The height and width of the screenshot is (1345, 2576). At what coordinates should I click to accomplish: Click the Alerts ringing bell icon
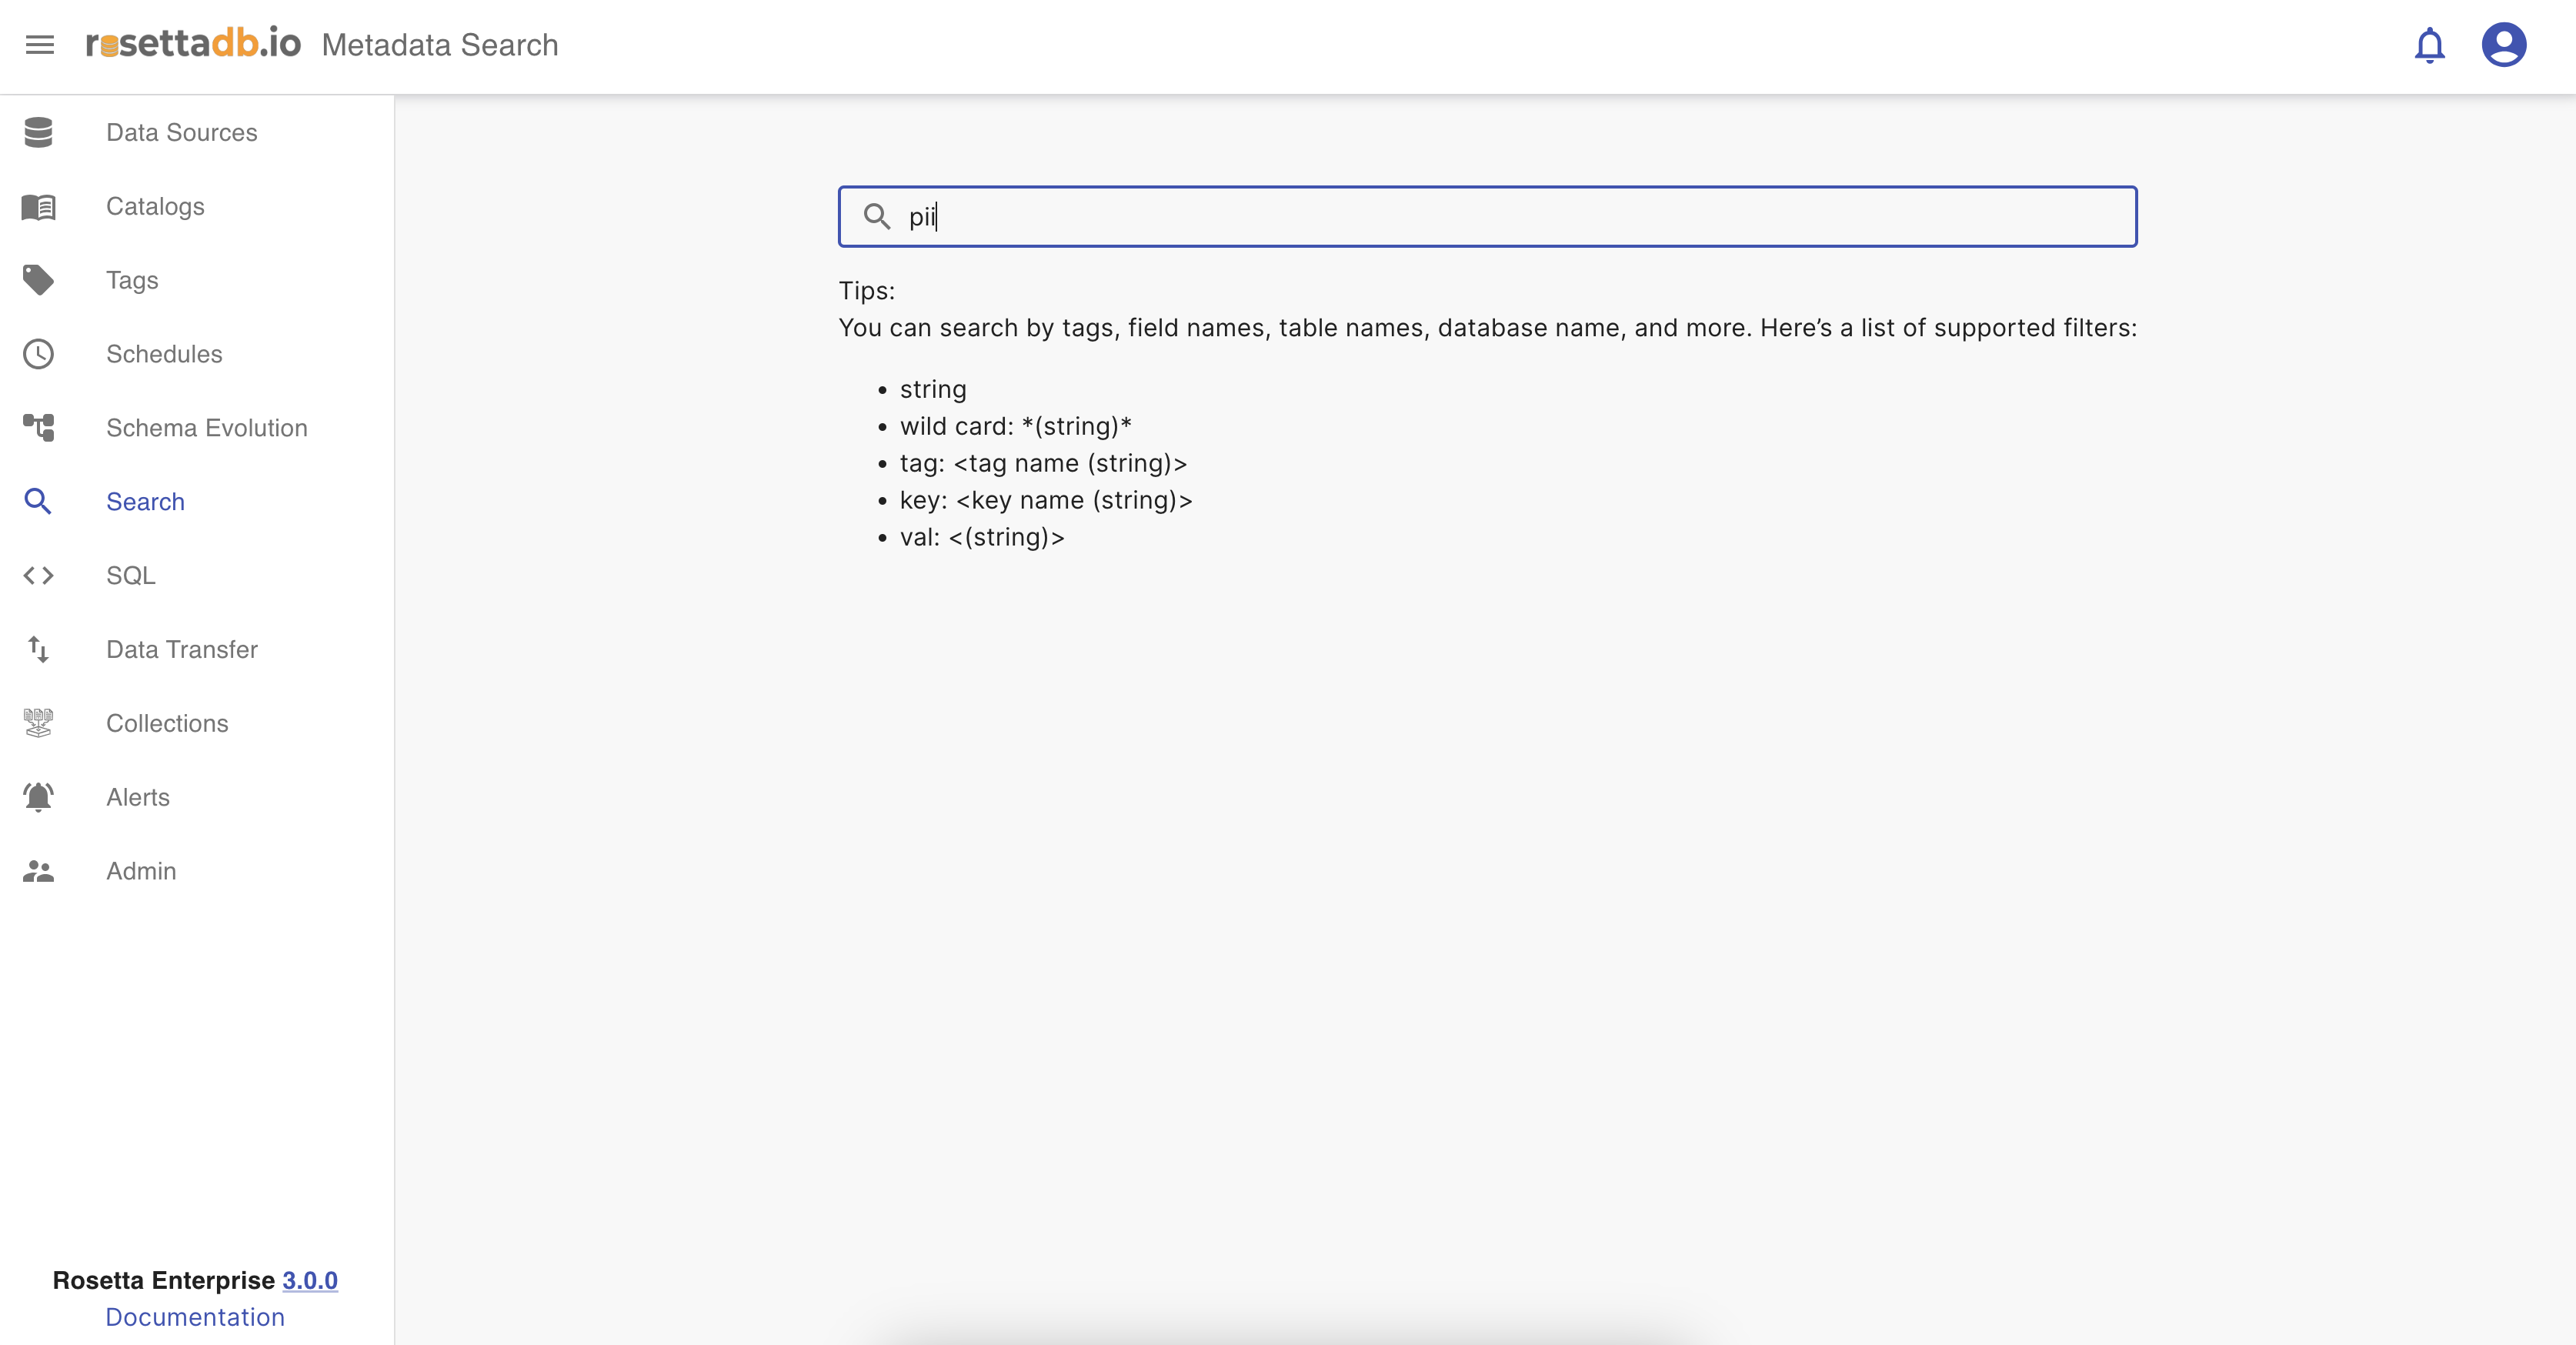pos(38,797)
